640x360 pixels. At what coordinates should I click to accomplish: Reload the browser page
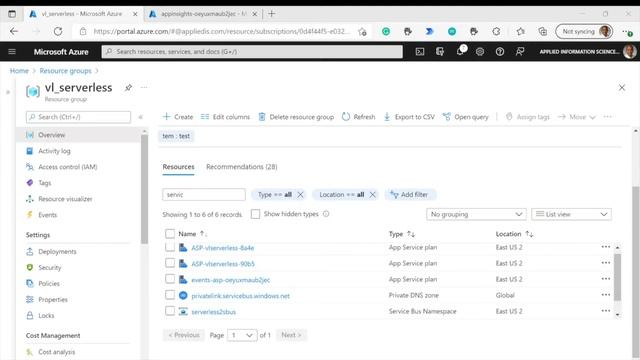click(58, 31)
